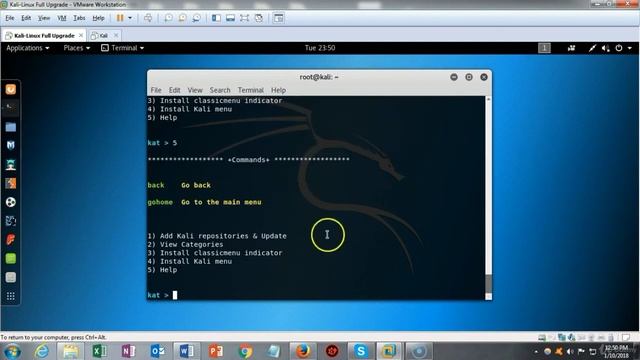Open Internet Explorer from the taskbar

tap(41, 351)
